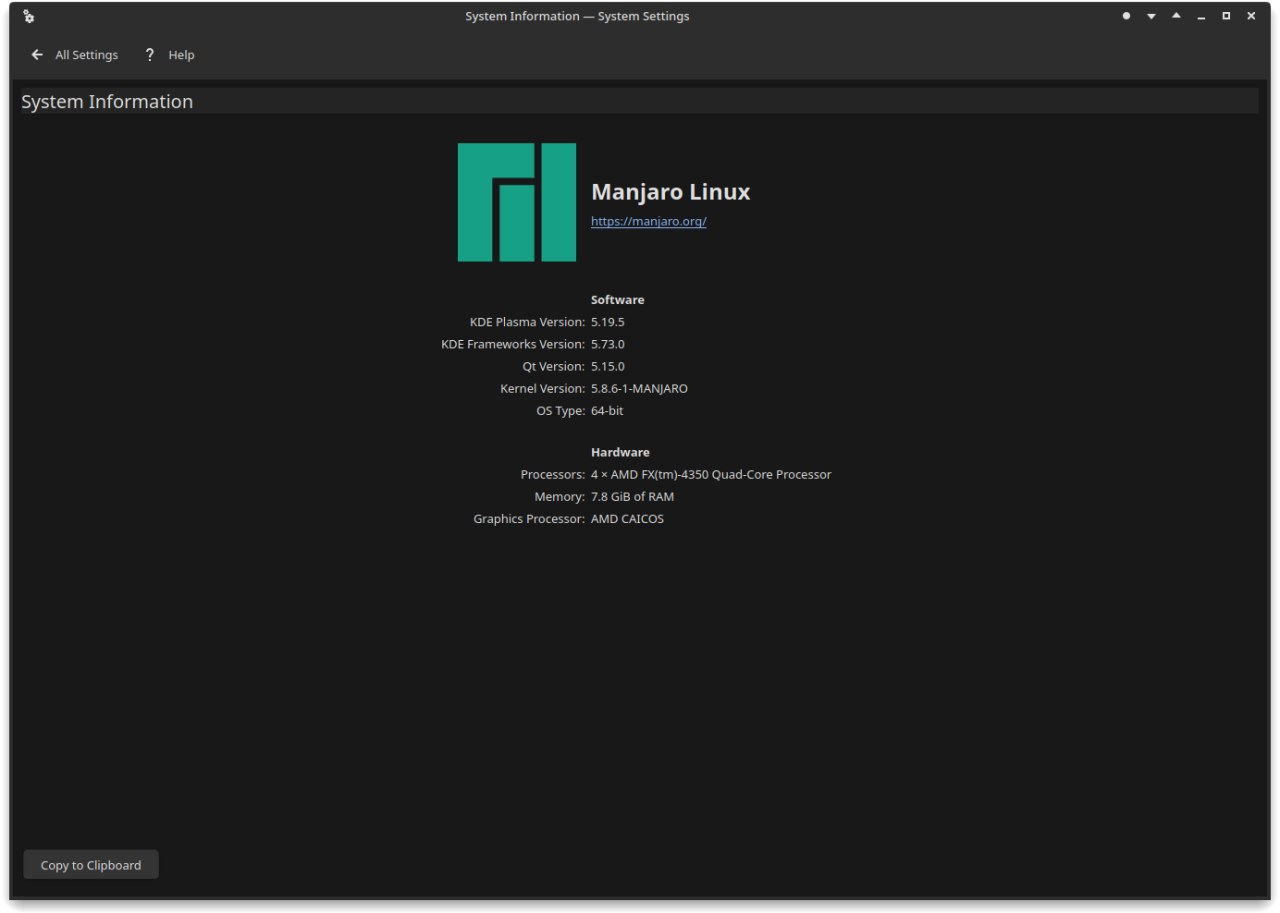Click the Software section heading

(618, 300)
